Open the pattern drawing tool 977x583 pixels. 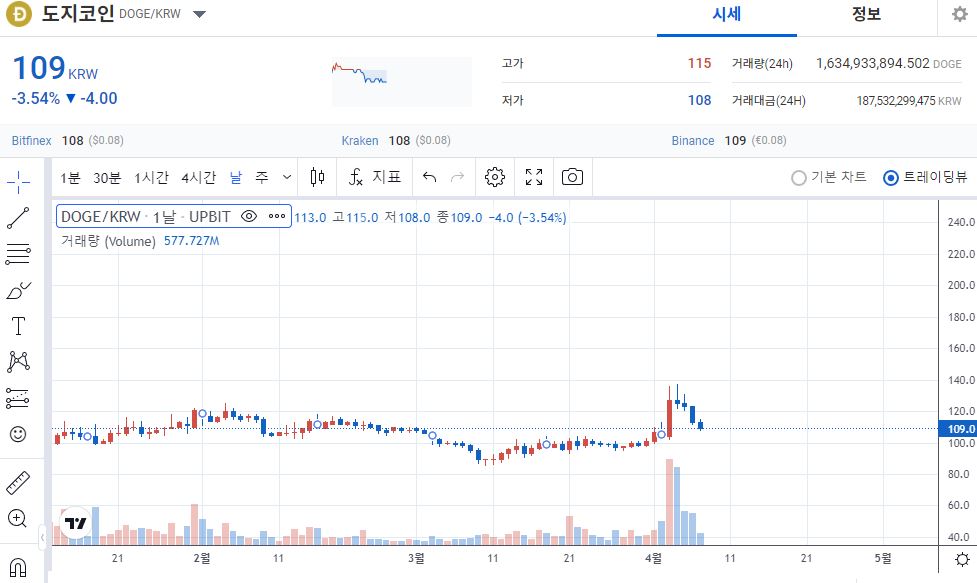coord(19,362)
